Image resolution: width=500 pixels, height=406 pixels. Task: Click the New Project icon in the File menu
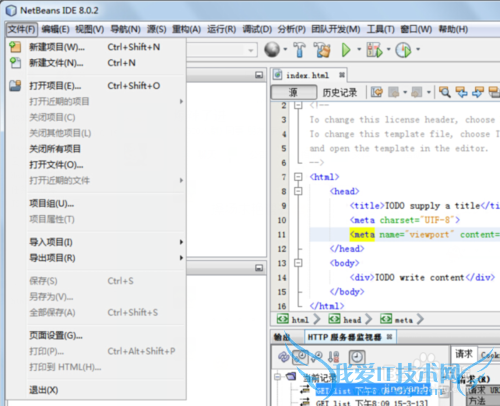[15, 47]
